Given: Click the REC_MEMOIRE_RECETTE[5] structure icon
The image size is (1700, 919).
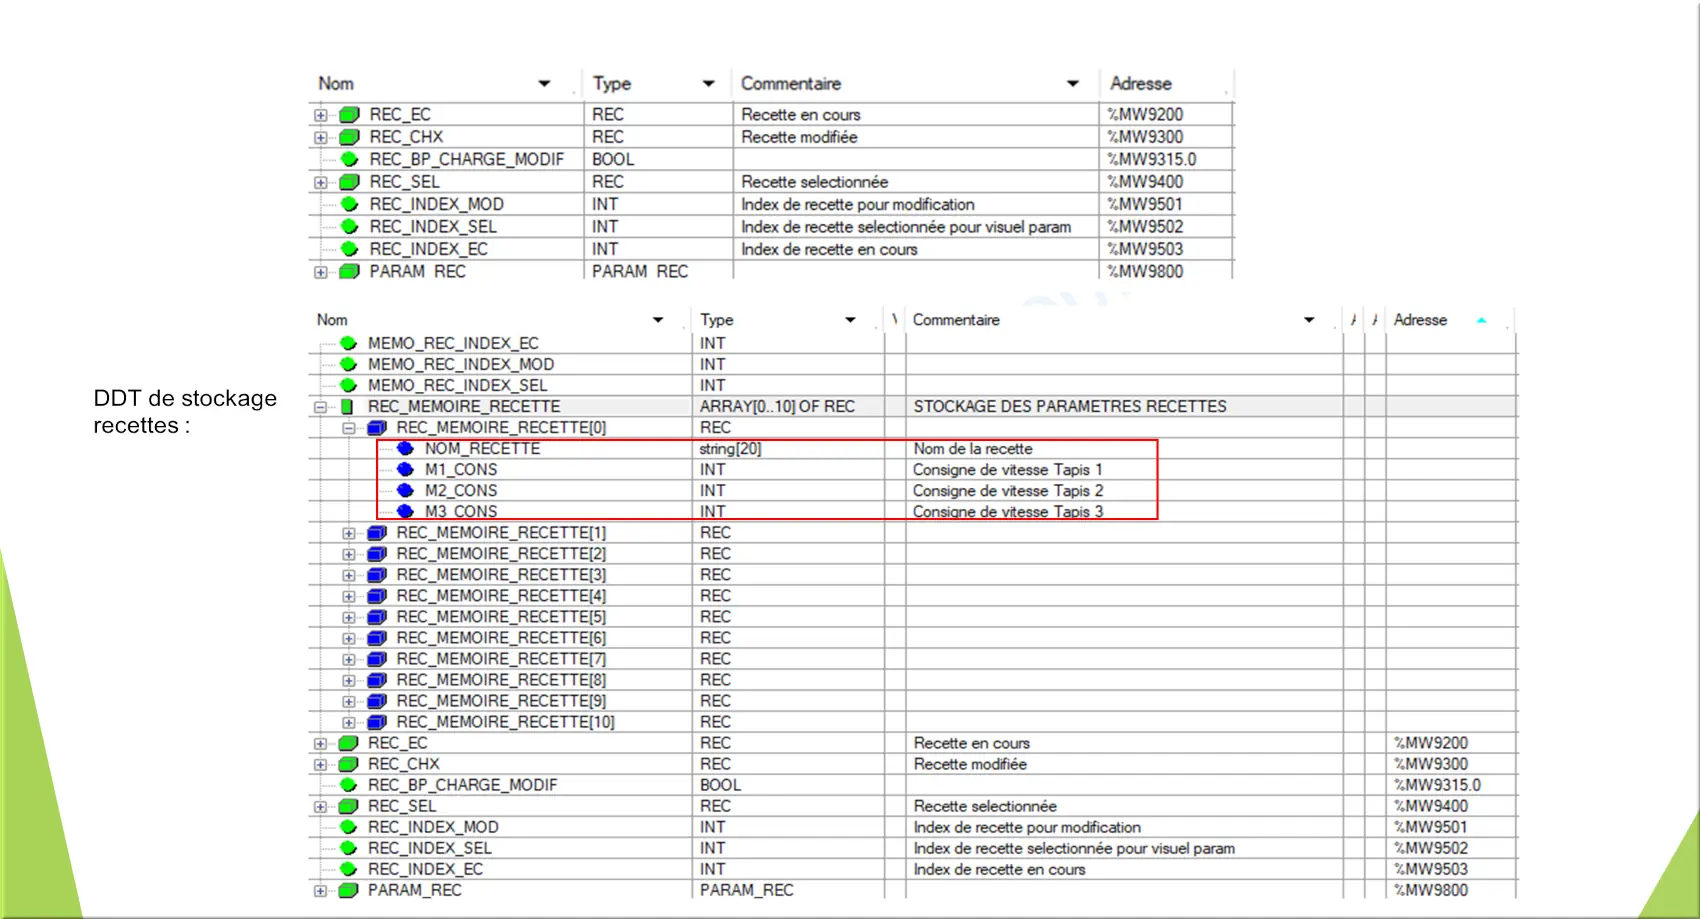Looking at the screenshot, I should point(377,617).
